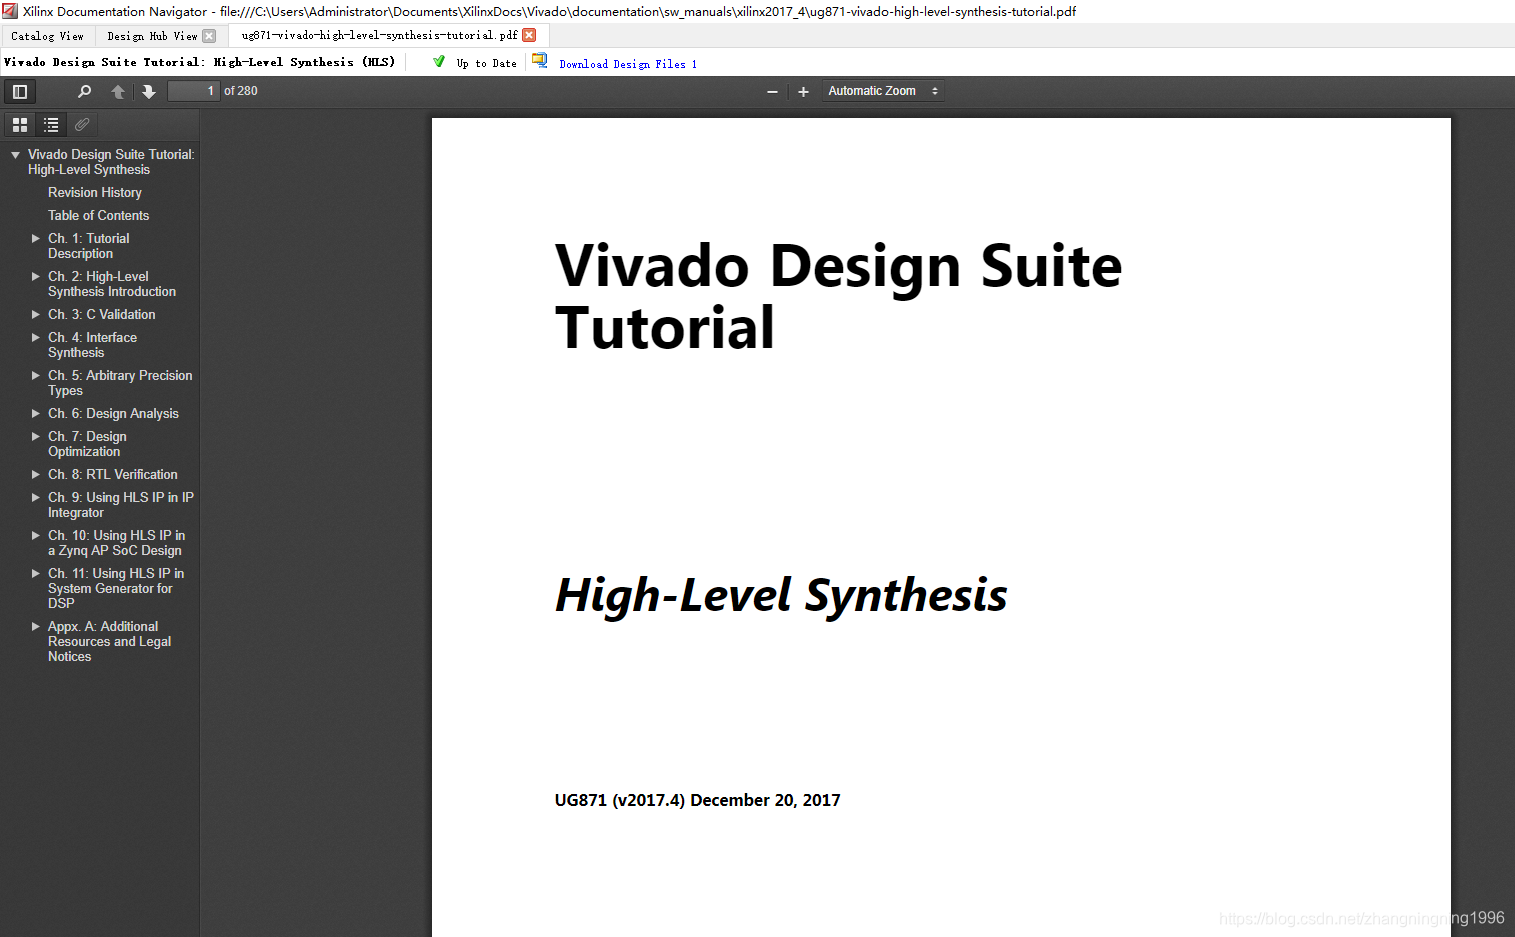Expand Ch. 8 RTL Verification

pyautogui.click(x=36, y=475)
